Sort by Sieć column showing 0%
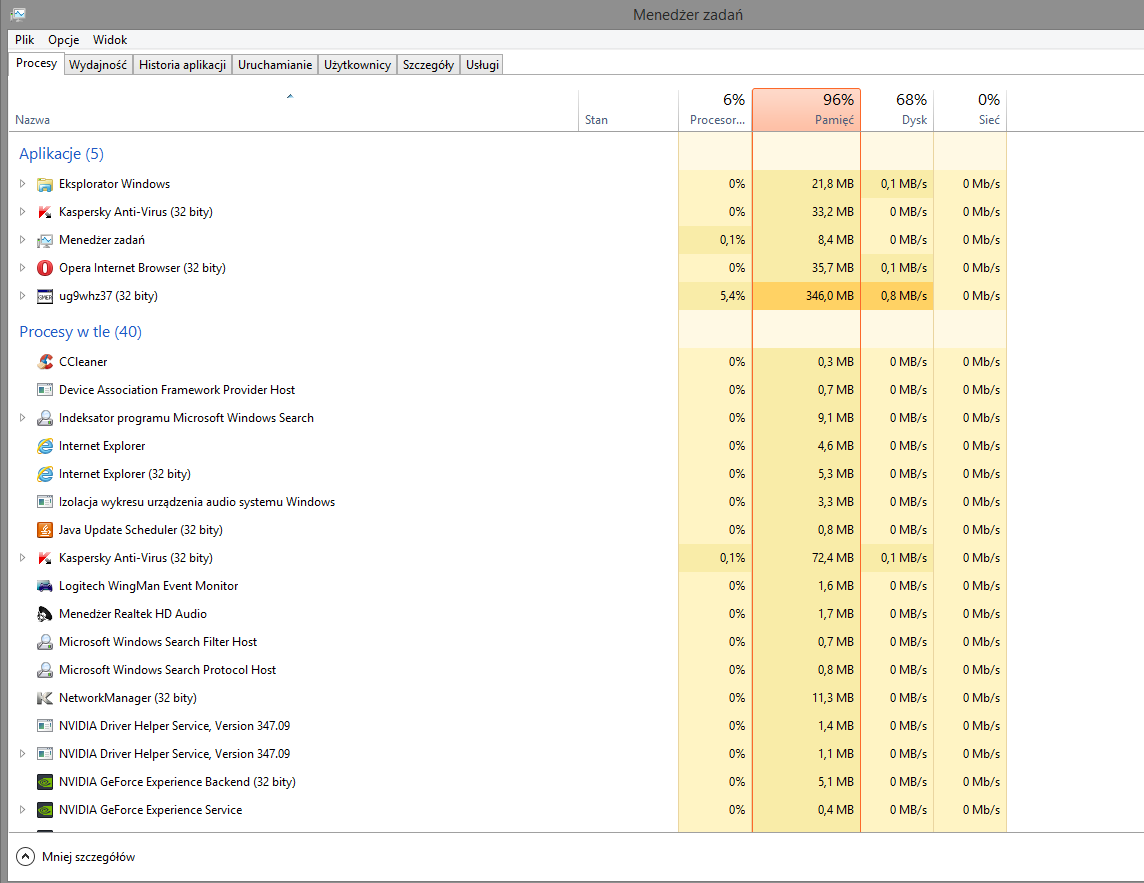This screenshot has height=883, width=1144. coord(970,110)
